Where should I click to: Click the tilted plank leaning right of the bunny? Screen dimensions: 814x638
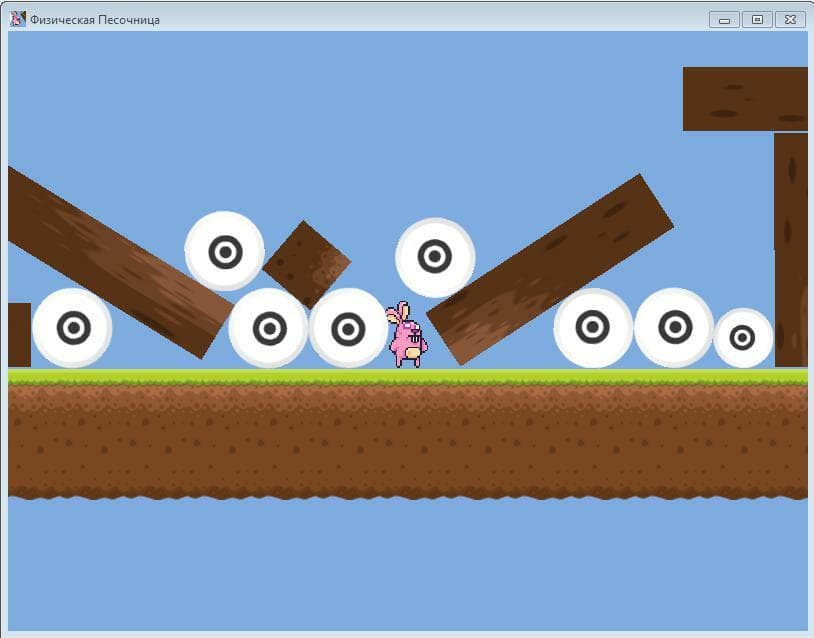tap(550, 269)
